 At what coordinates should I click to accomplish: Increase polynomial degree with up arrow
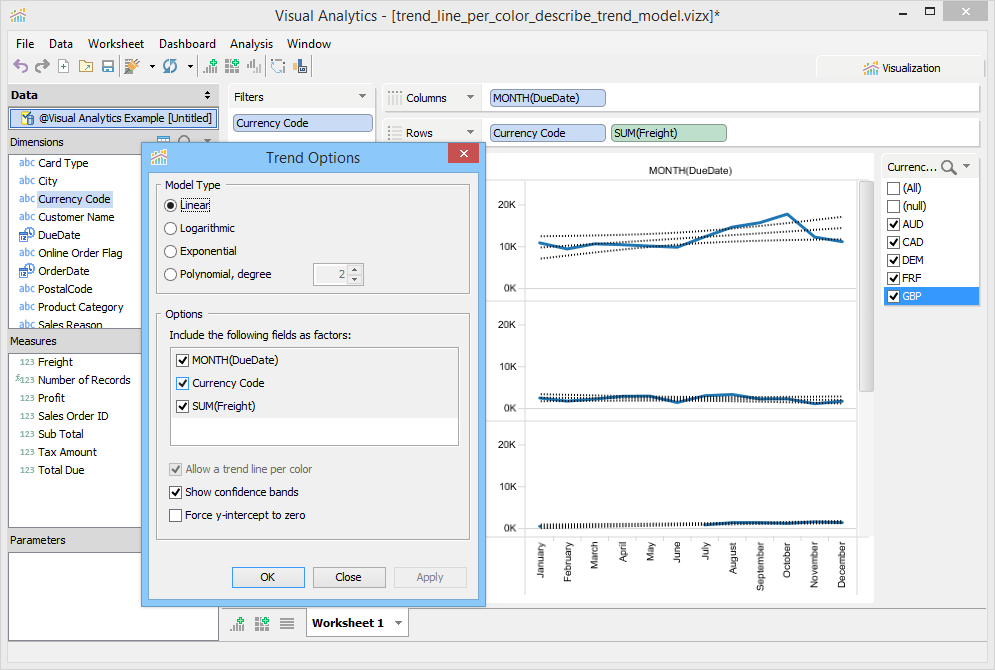pyautogui.click(x=355, y=270)
